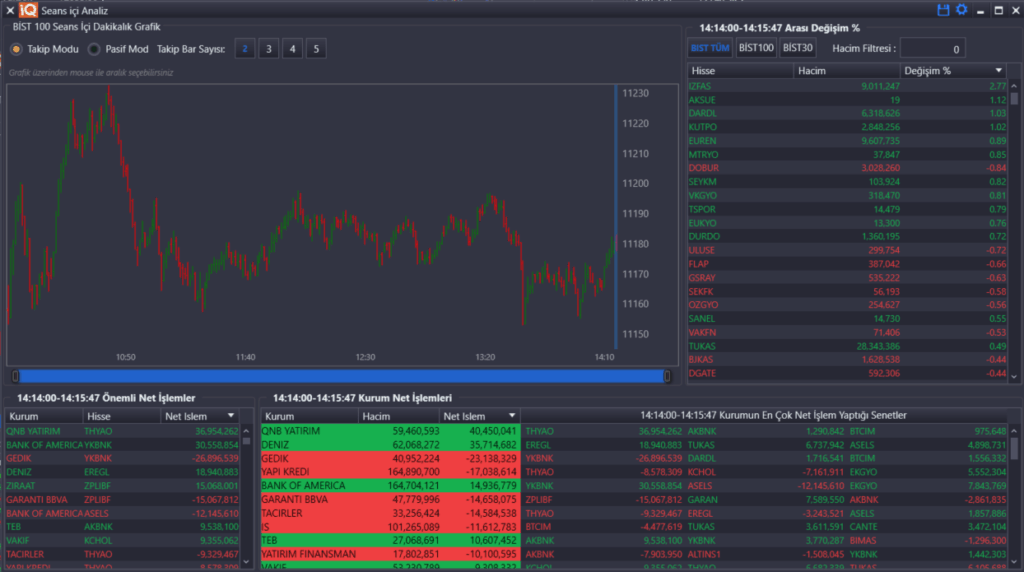Select TEB AKBNK row in Önemli Net İşlemler
The height and width of the screenshot is (572, 1024).
click(123, 527)
